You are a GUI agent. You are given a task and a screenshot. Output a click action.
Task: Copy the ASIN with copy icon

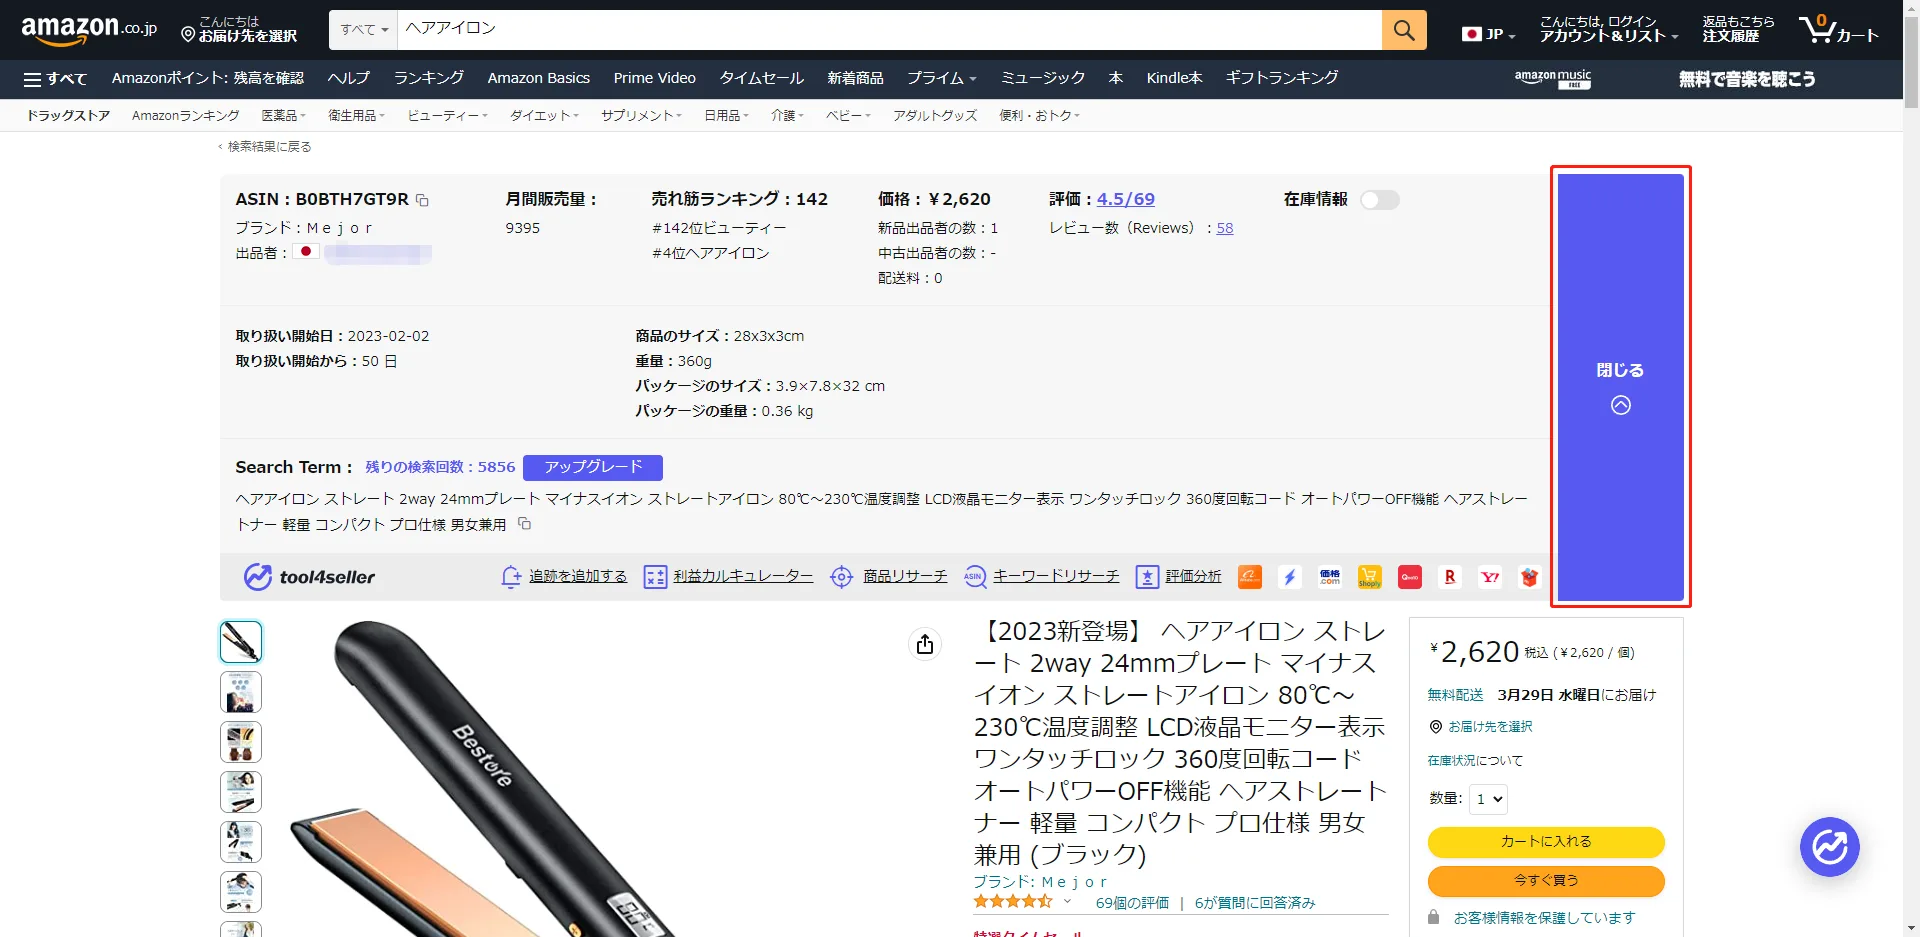coord(422,200)
